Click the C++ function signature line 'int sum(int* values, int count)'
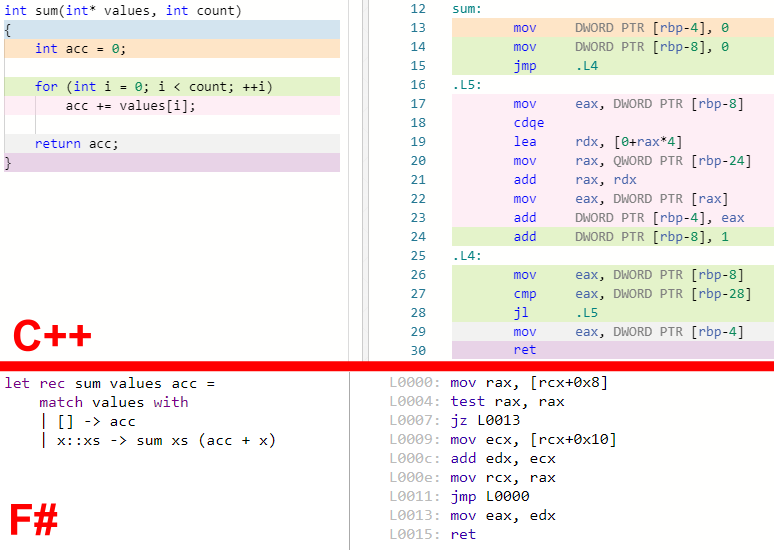Screen dimensions: 774x550 point(123,10)
